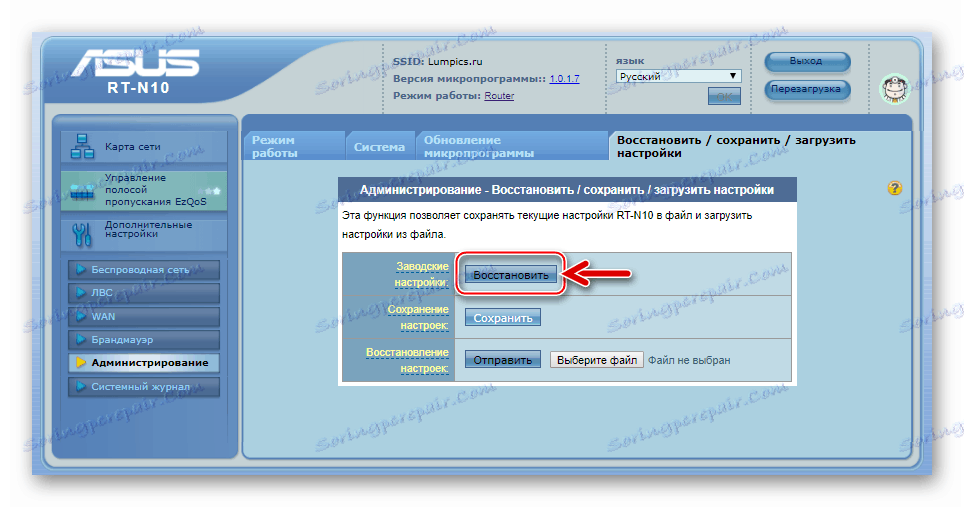The image size is (964, 507).
Task: Click the arrow icon beside ЛВС
Action: tap(81, 293)
